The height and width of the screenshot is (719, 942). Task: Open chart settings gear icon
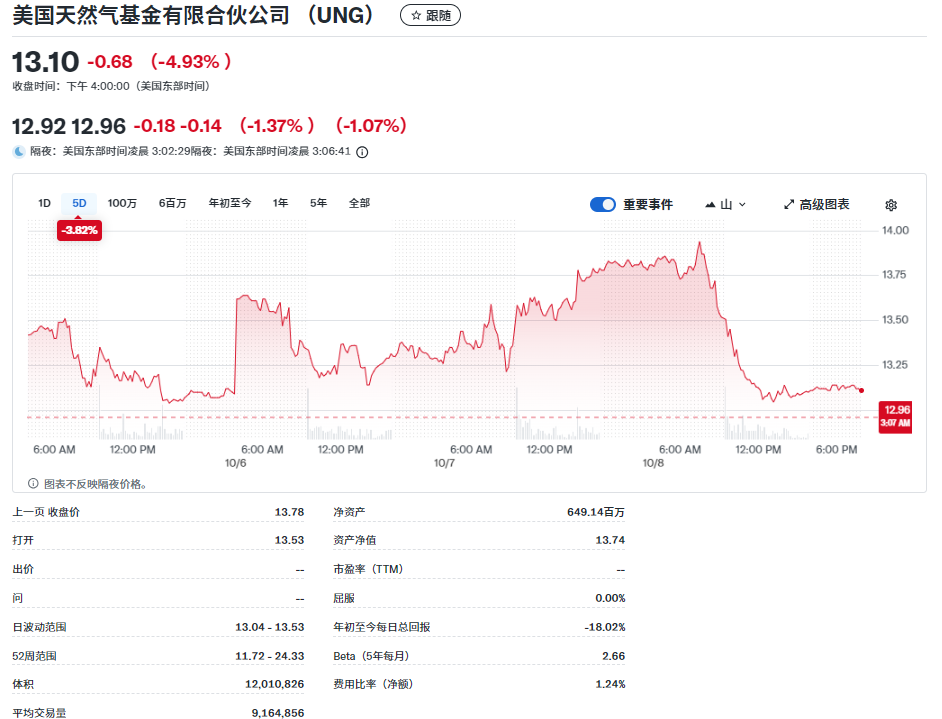pyautogui.click(x=891, y=205)
